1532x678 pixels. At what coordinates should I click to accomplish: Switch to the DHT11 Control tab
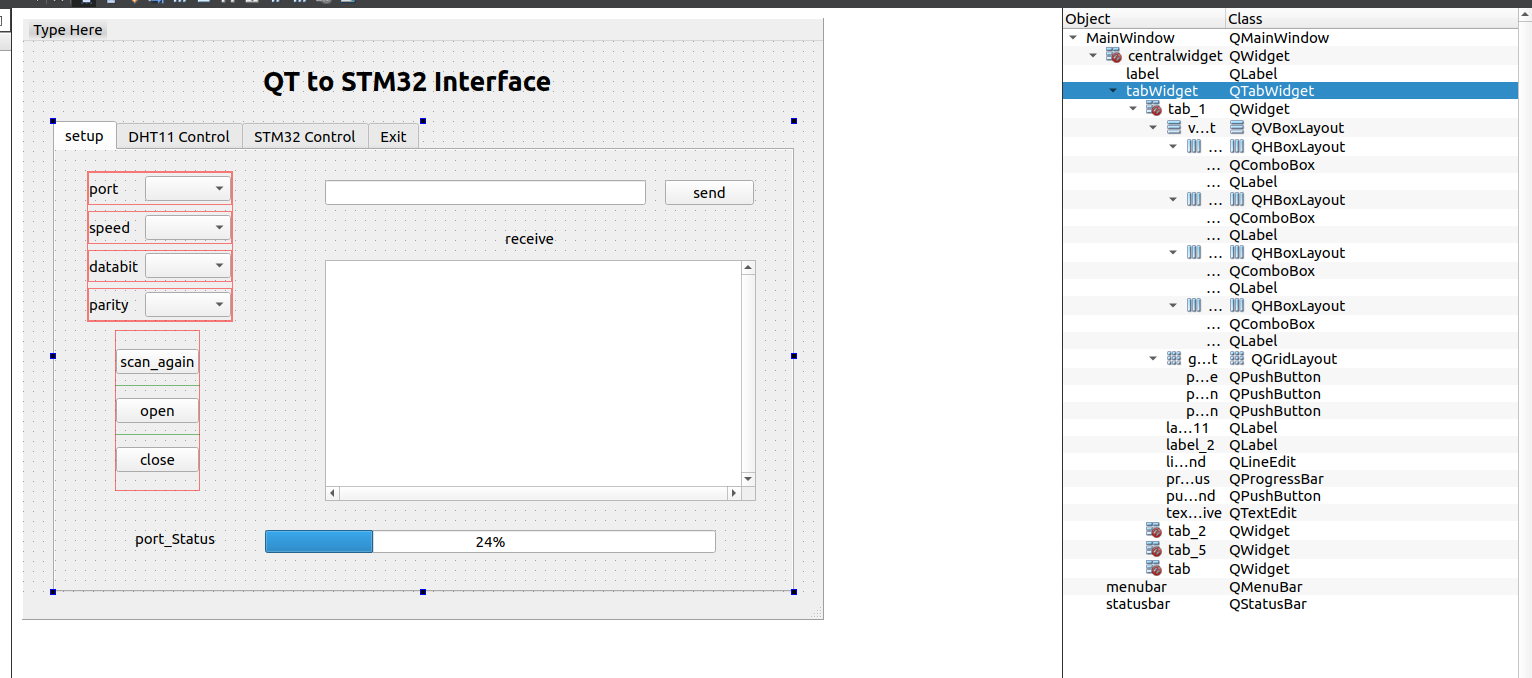tap(179, 136)
